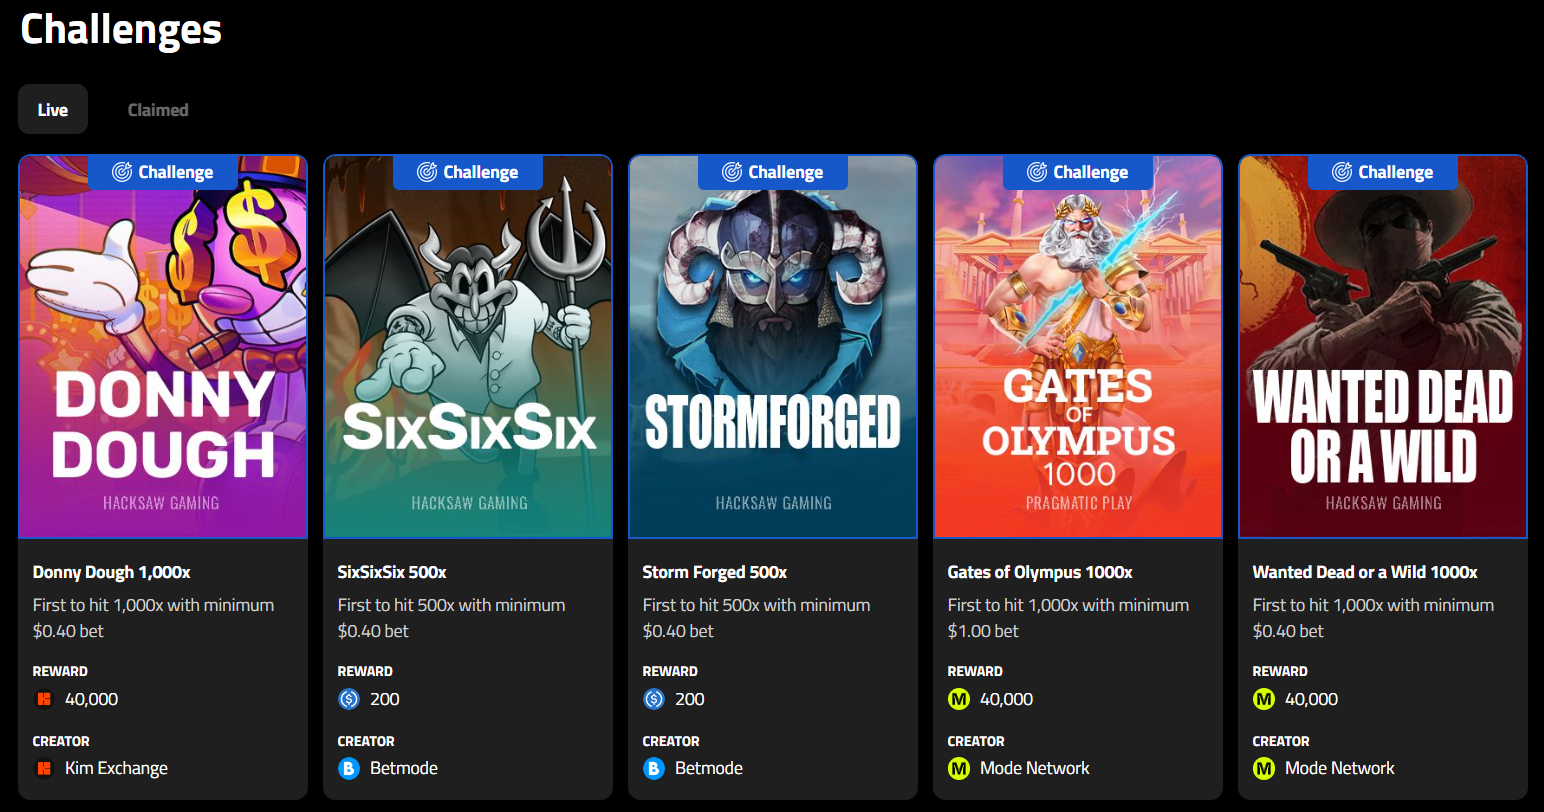The height and width of the screenshot is (812, 1544).
Task: Click the Challenge badge on Wanted Dead or a Wild
Action: [x=1383, y=172]
